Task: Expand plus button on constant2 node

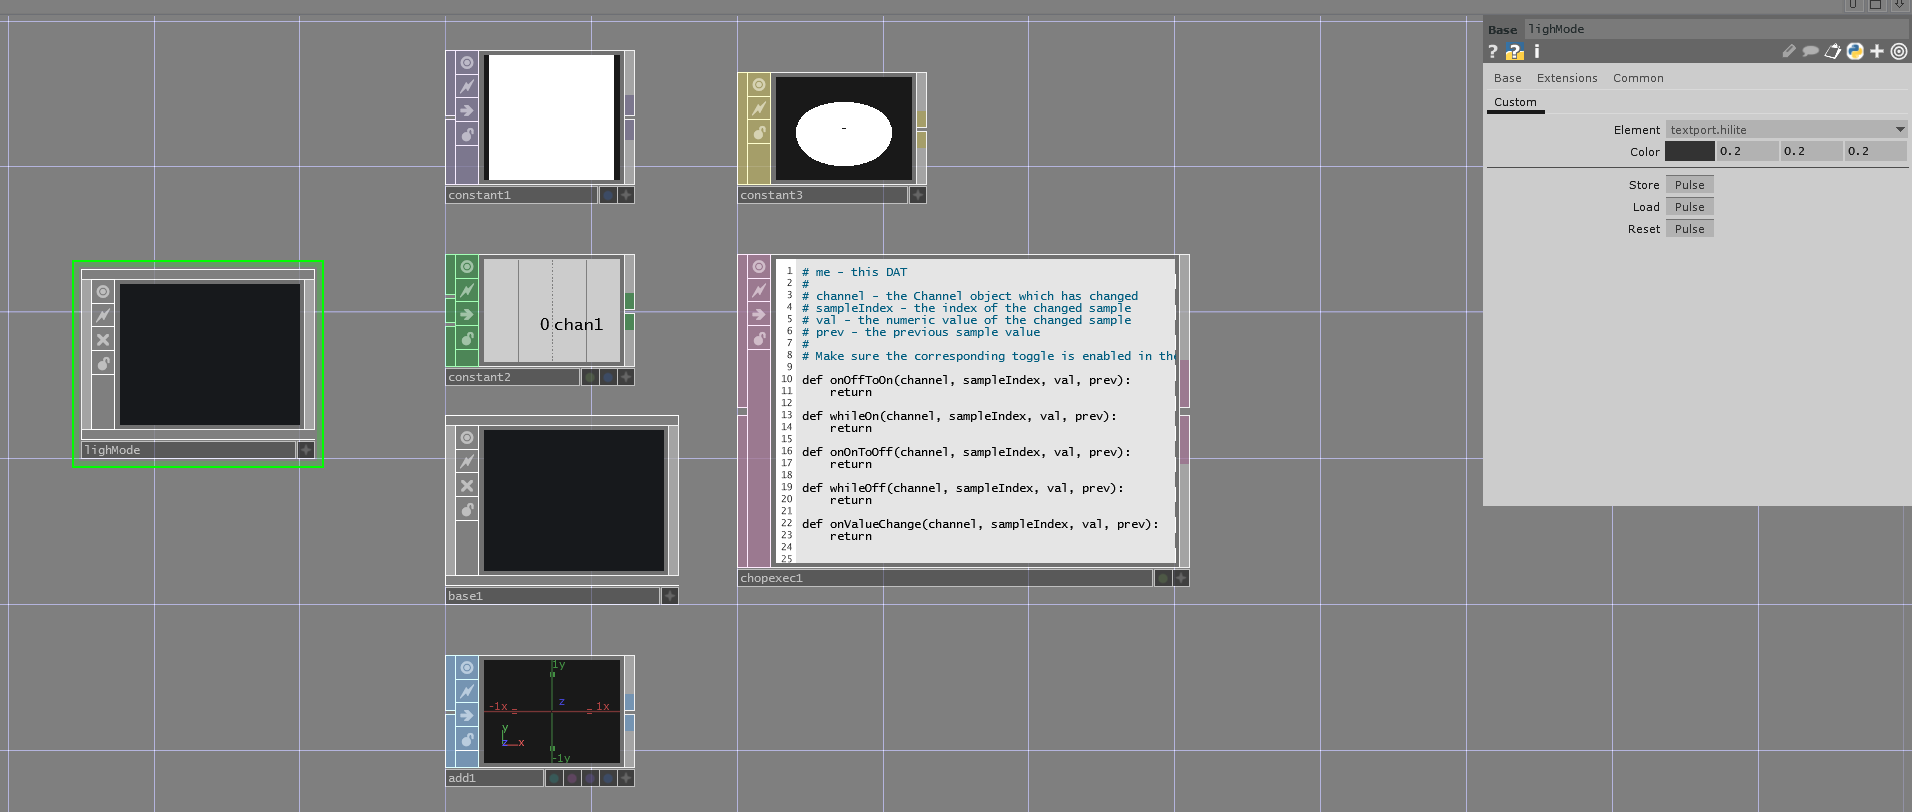Action: (626, 377)
